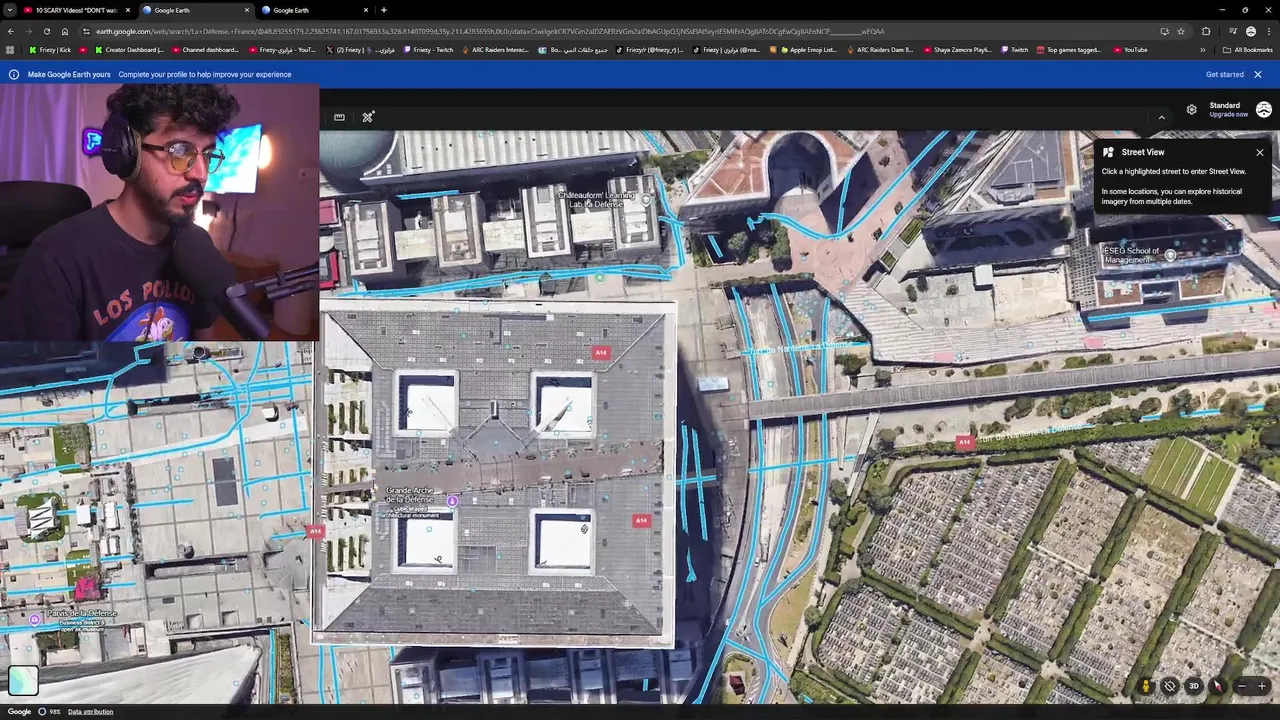Click Get started in the banner
The height and width of the screenshot is (720, 1280).
[x=1224, y=74]
